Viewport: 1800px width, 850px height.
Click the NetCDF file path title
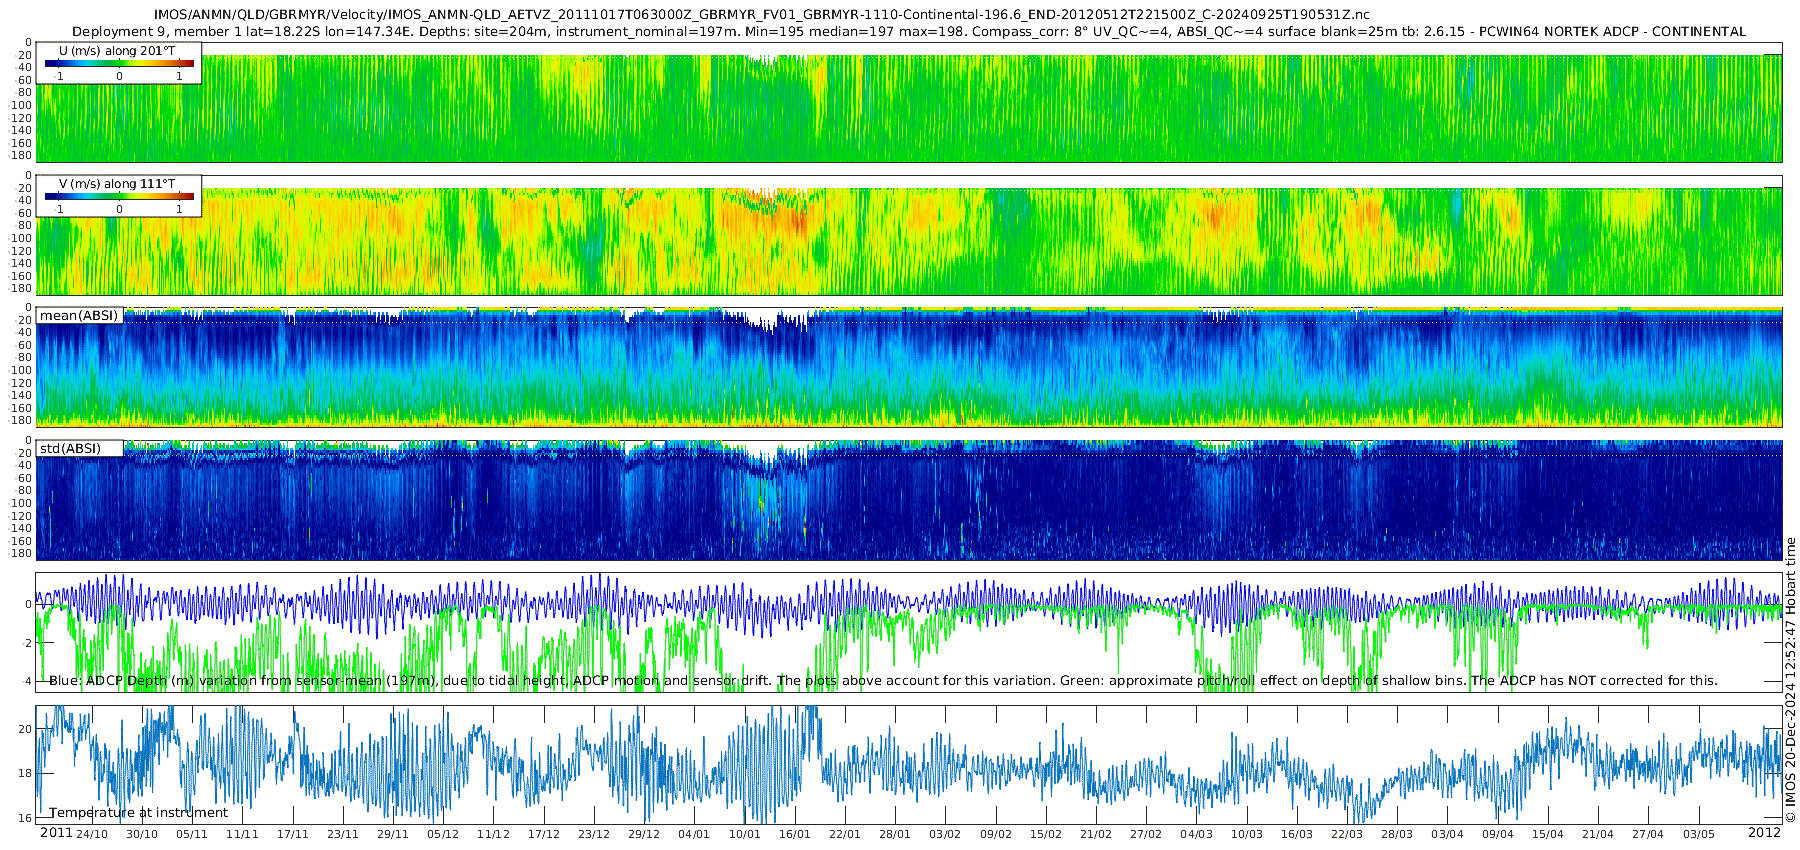coord(761,15)
